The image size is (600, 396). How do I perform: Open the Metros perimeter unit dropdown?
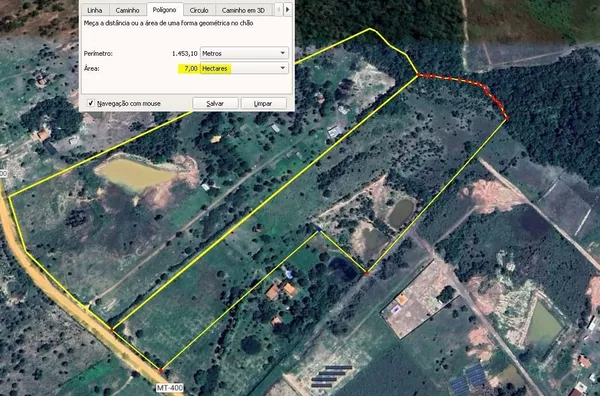[245, 53]
